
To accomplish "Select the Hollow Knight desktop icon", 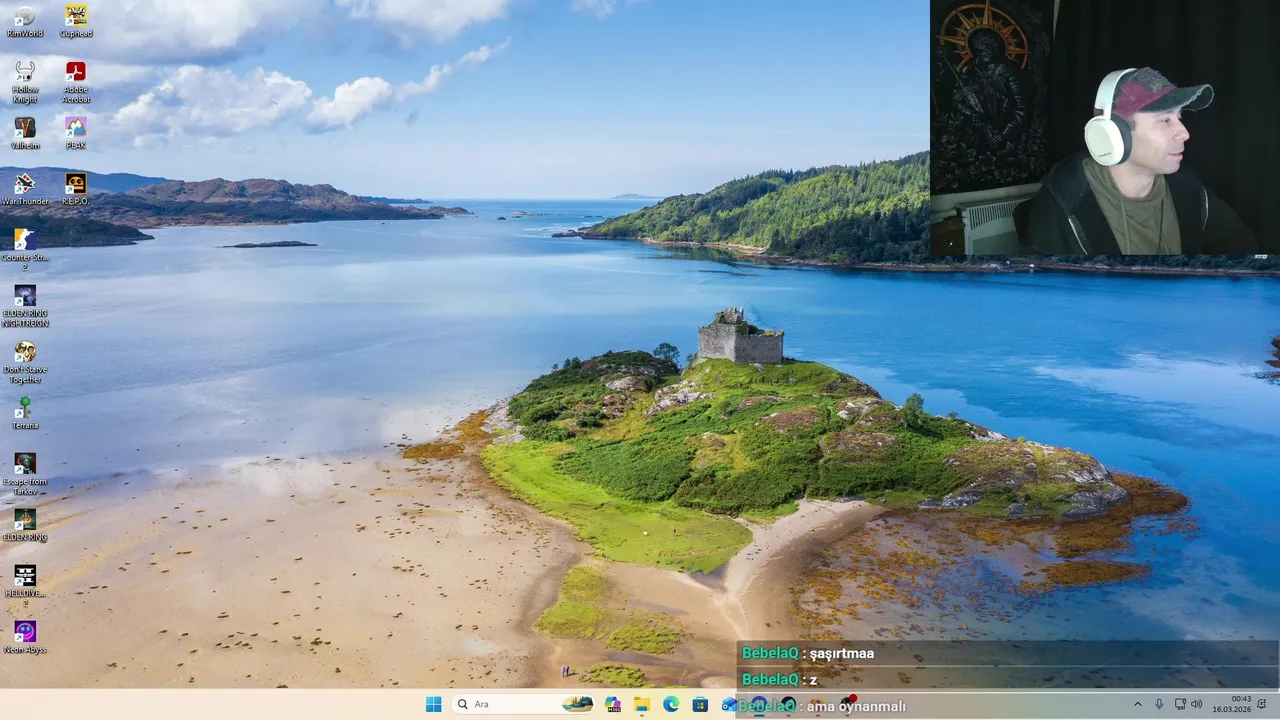I will 25,82.
